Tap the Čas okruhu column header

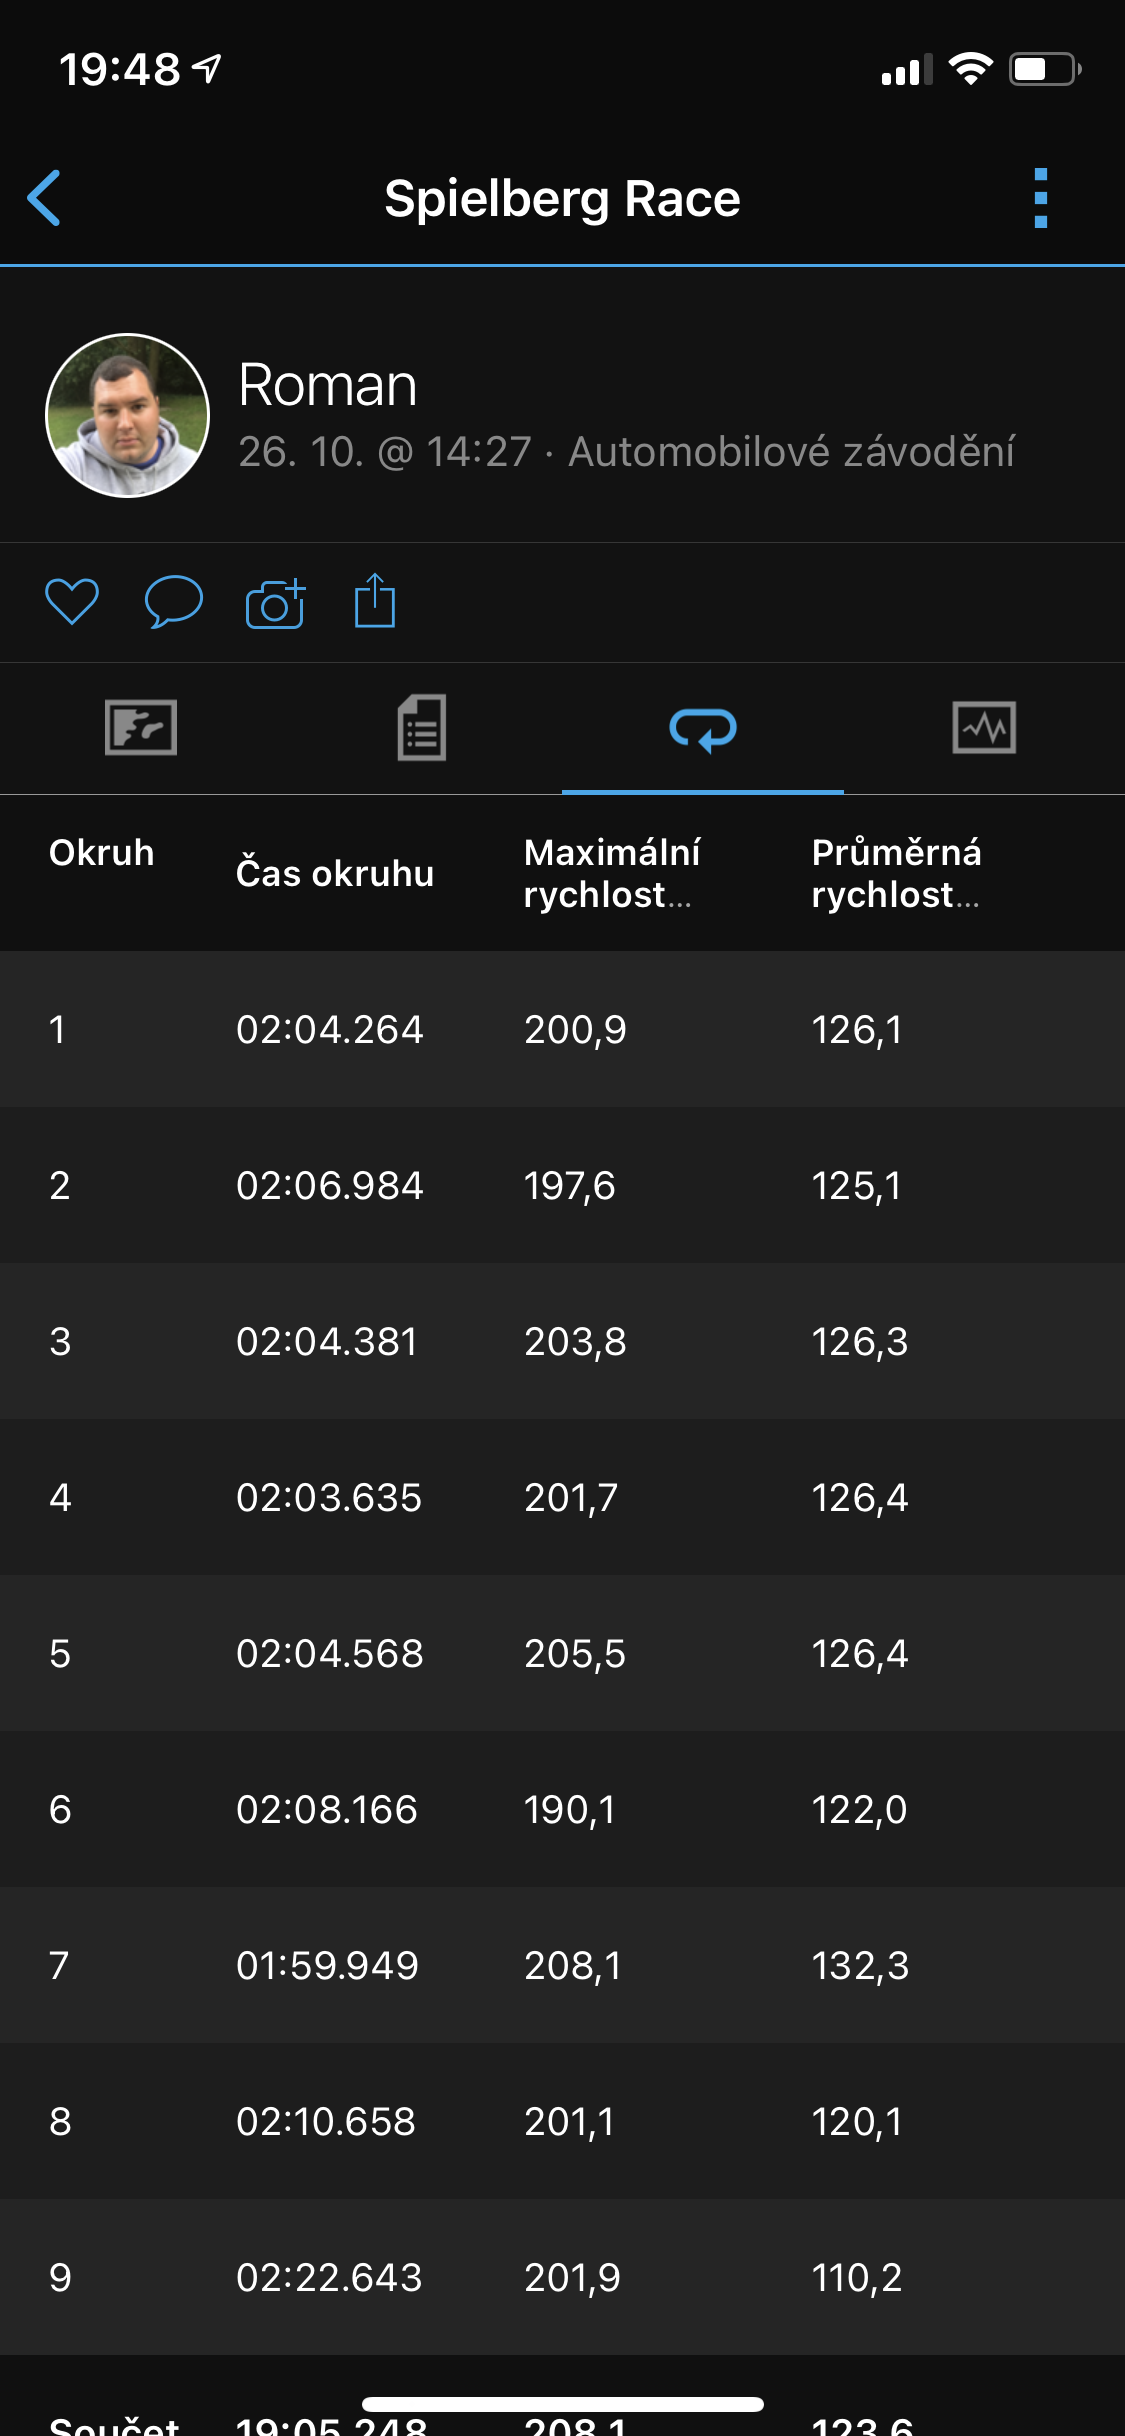click(x=335, y=873)
